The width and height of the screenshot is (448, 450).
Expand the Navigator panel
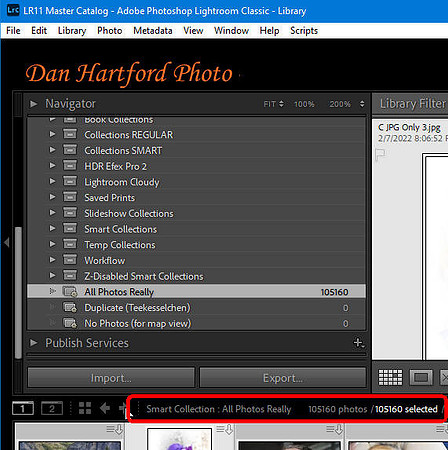33,104
